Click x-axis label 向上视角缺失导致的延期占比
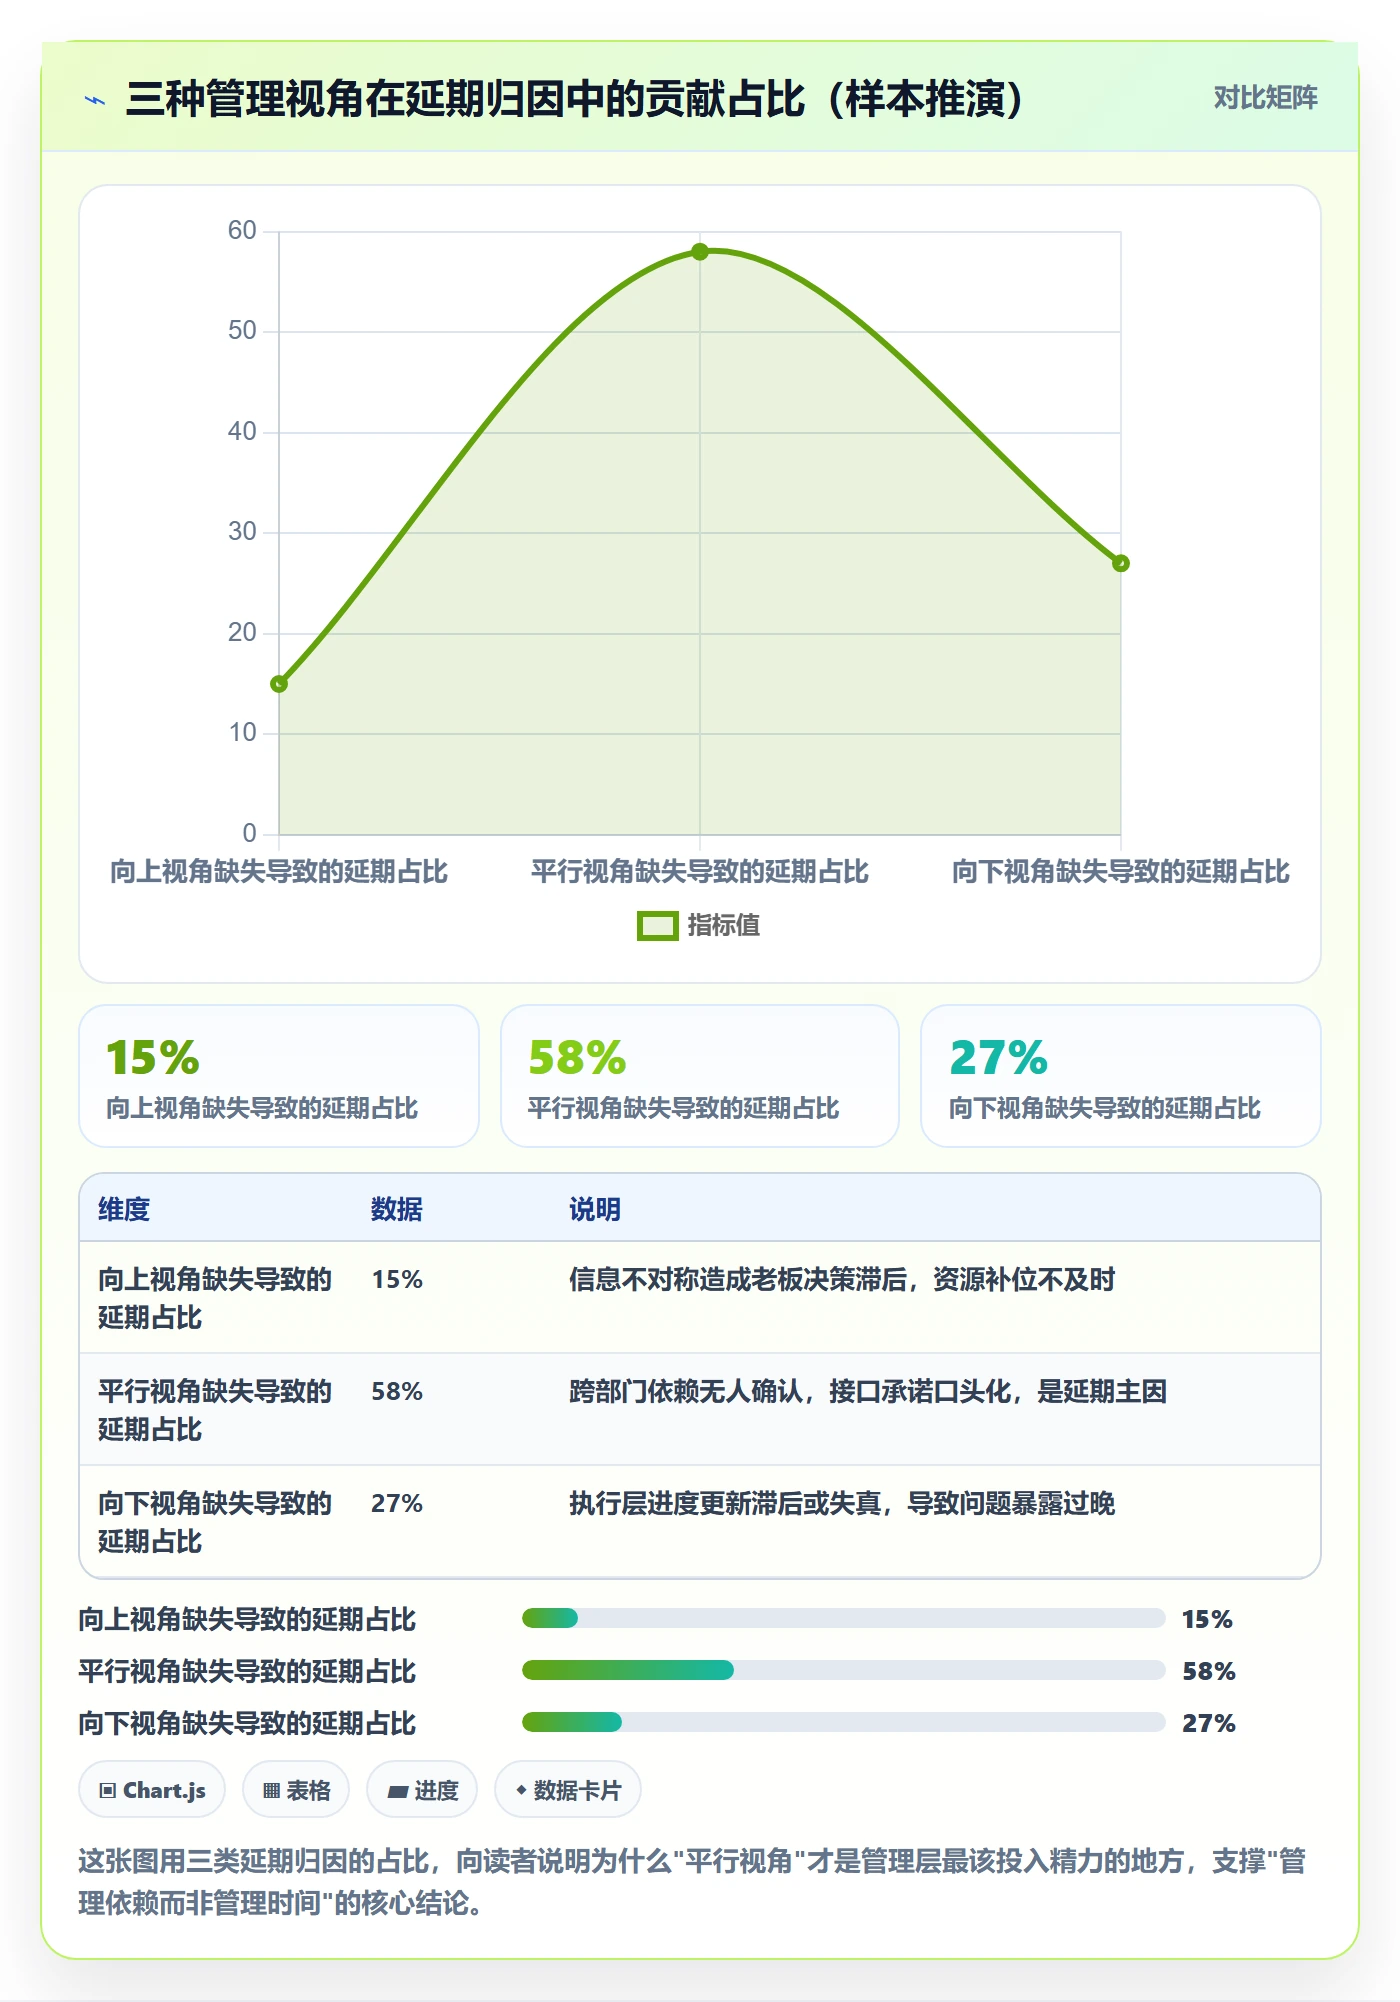This screenshot has height=2002, width=1400. point(279,872)
